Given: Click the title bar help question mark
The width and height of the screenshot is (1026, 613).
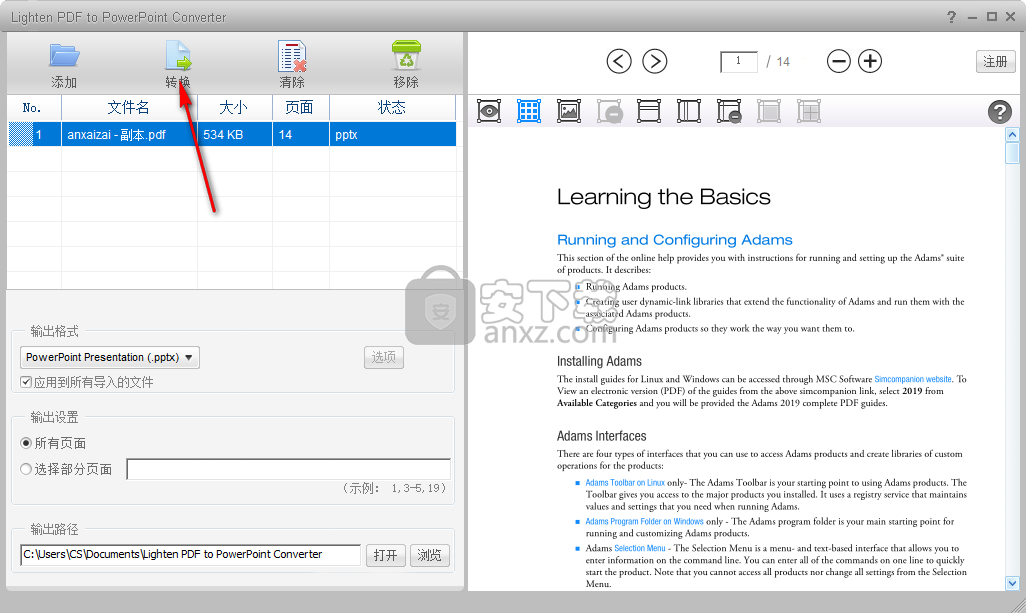Looking at the screenshot, I should coord(951,17).
